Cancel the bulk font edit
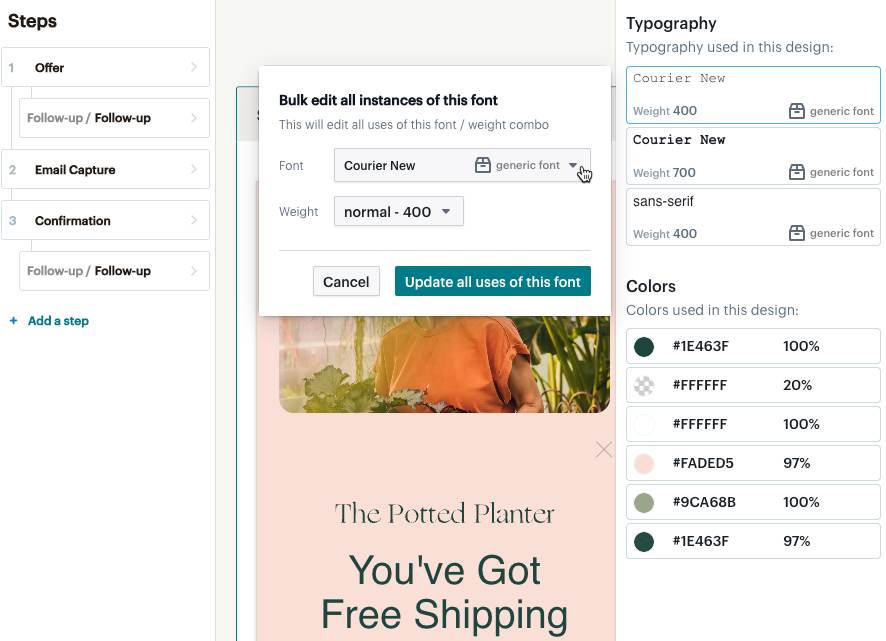Screen dimensions: 886x641 click(x=346, y=281)
